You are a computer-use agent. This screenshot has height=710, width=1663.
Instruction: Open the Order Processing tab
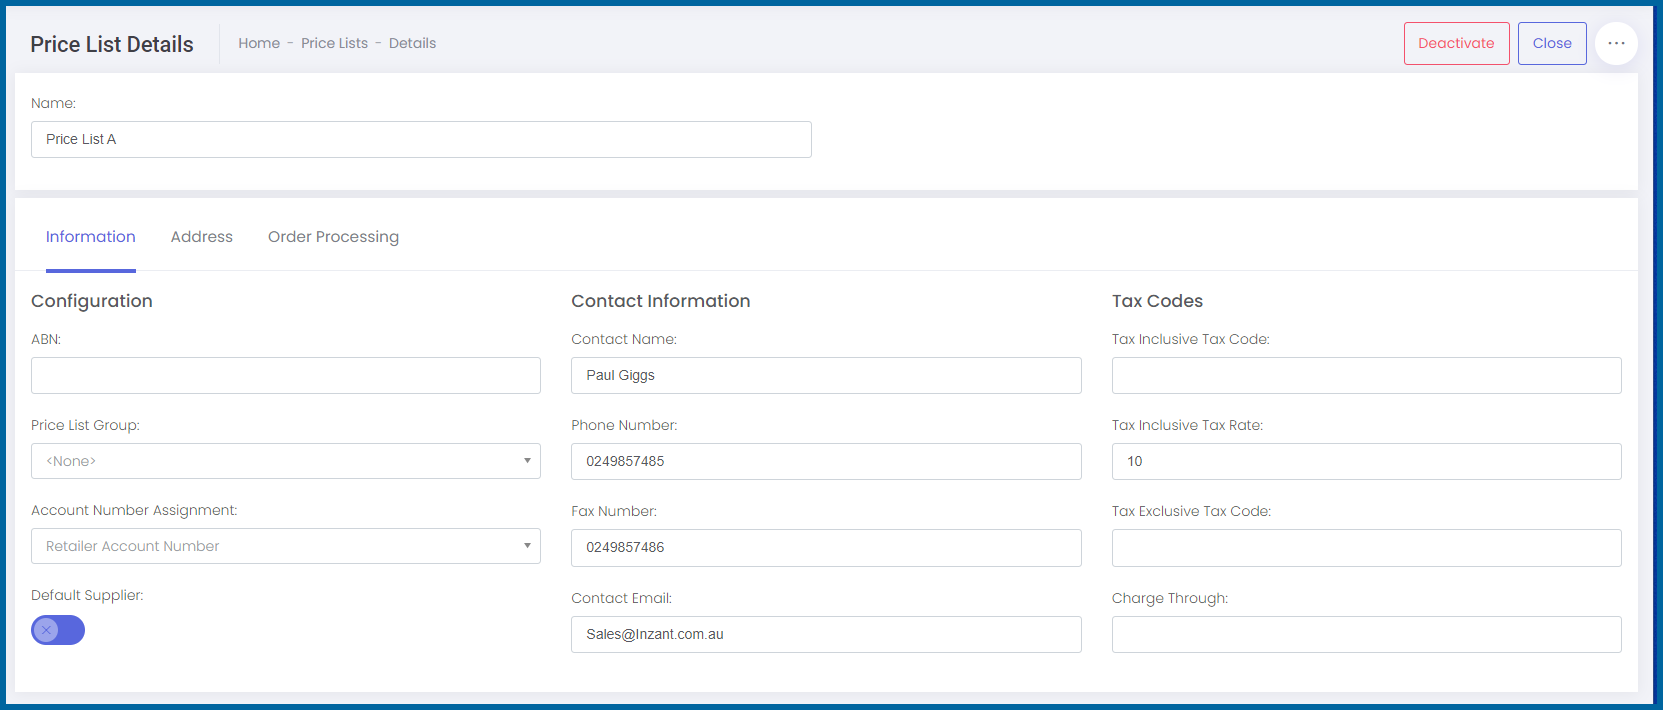click(x=333, y=237)
